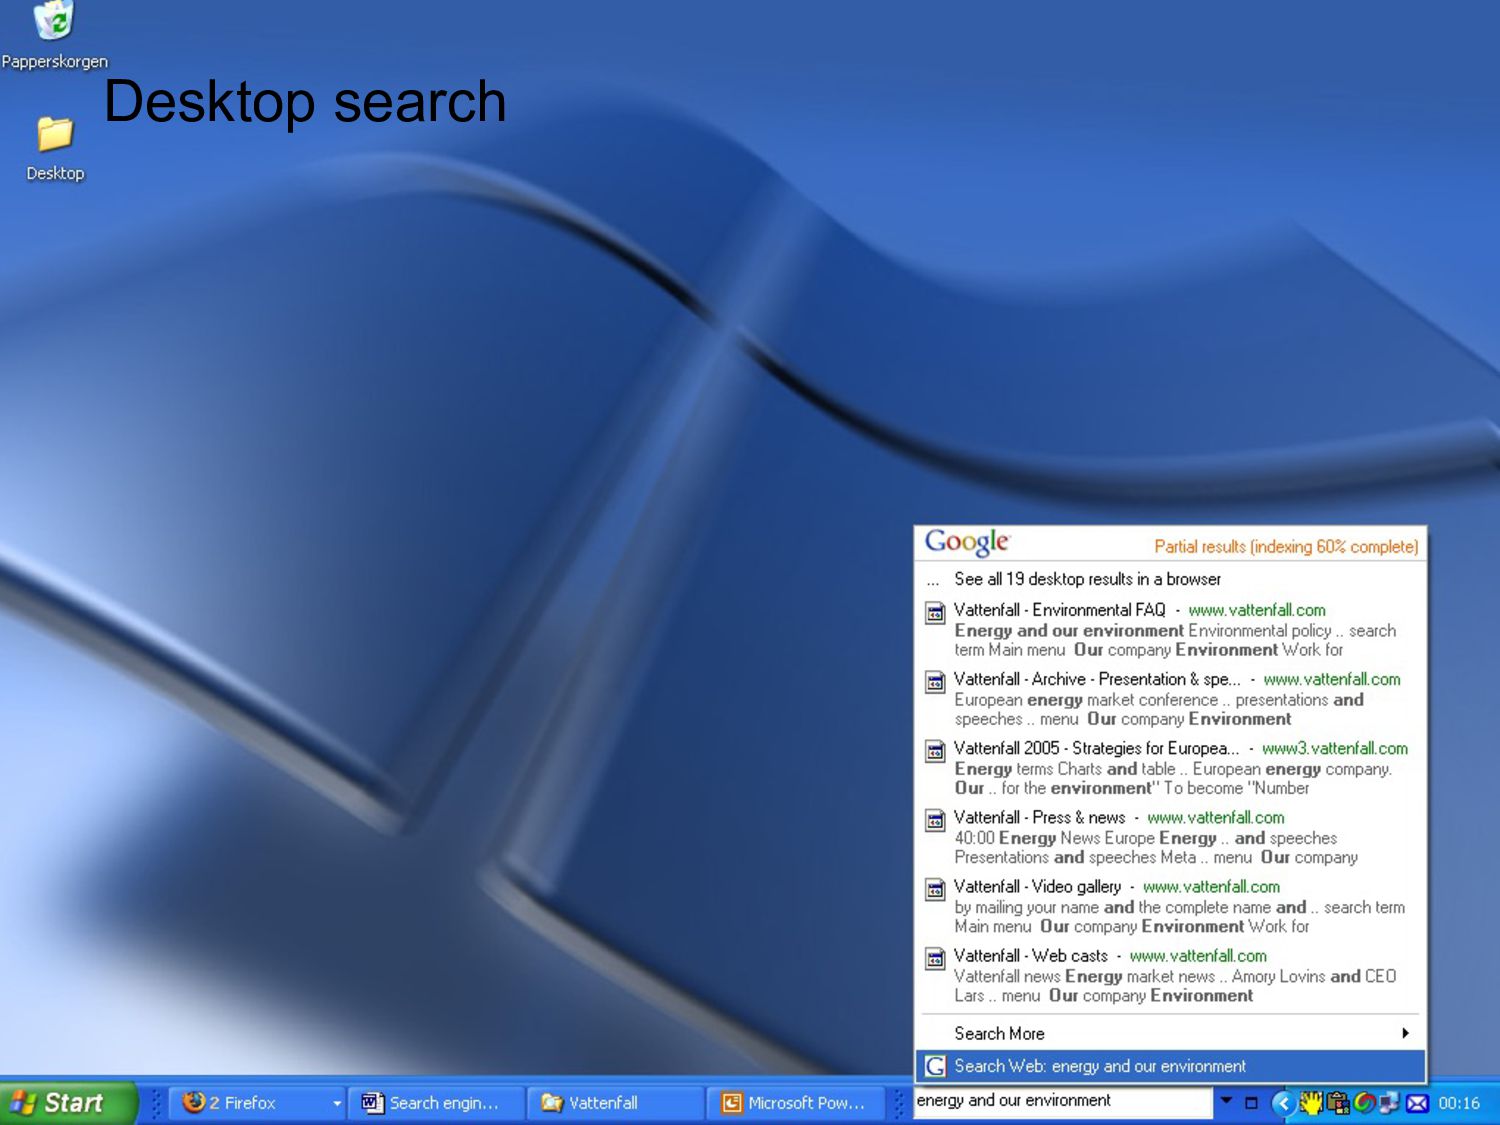Open the Vattenfall - Video gallery result
This screenshot has height=1125, width=1500.
pos(1037,886)
